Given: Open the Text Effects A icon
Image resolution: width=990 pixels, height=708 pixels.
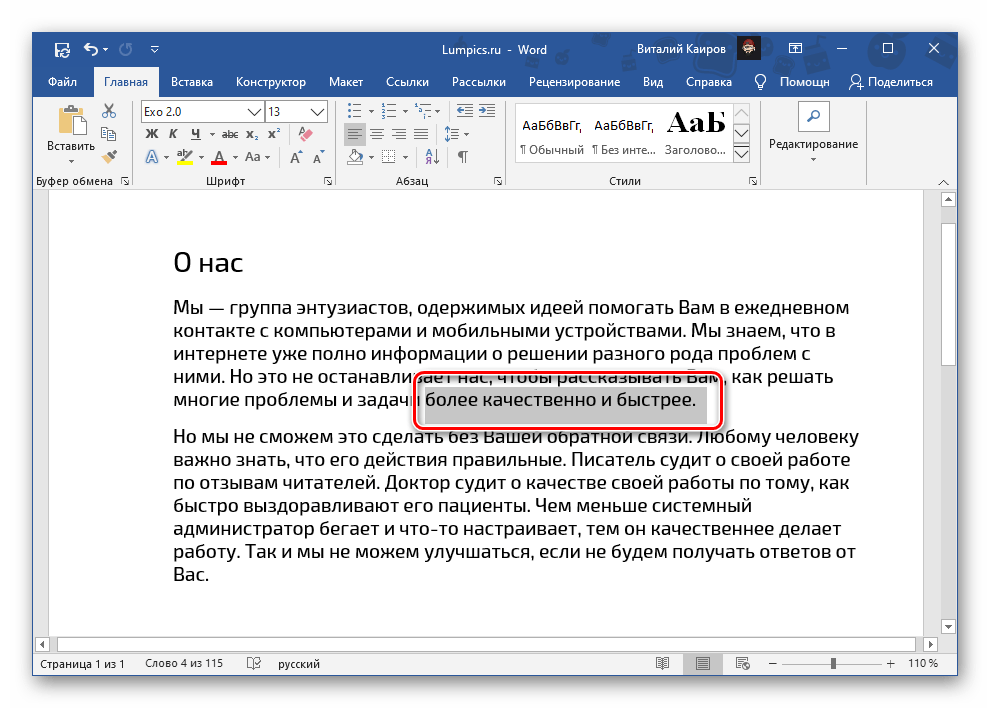Looking at the screenshot, I should coord(152,157).
